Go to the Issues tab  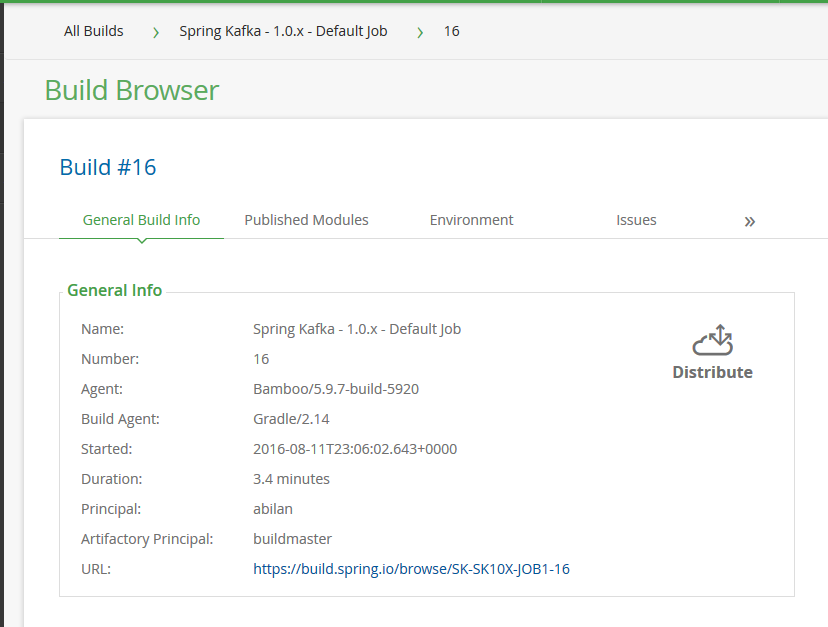[x=636, y=220]
